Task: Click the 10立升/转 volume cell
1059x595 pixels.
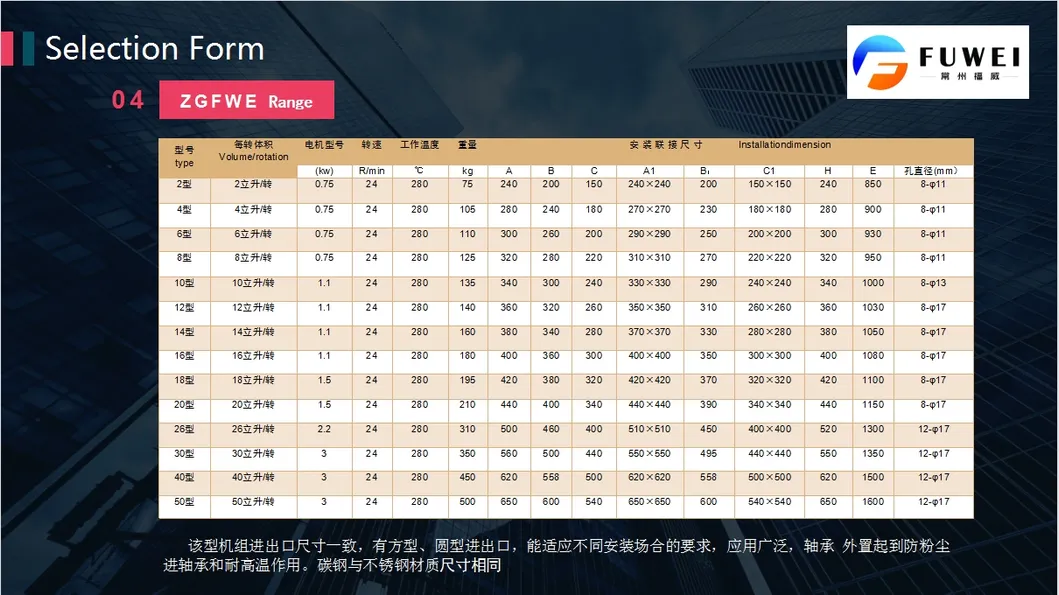Action: pyautogui.click(x=253, y=283)
